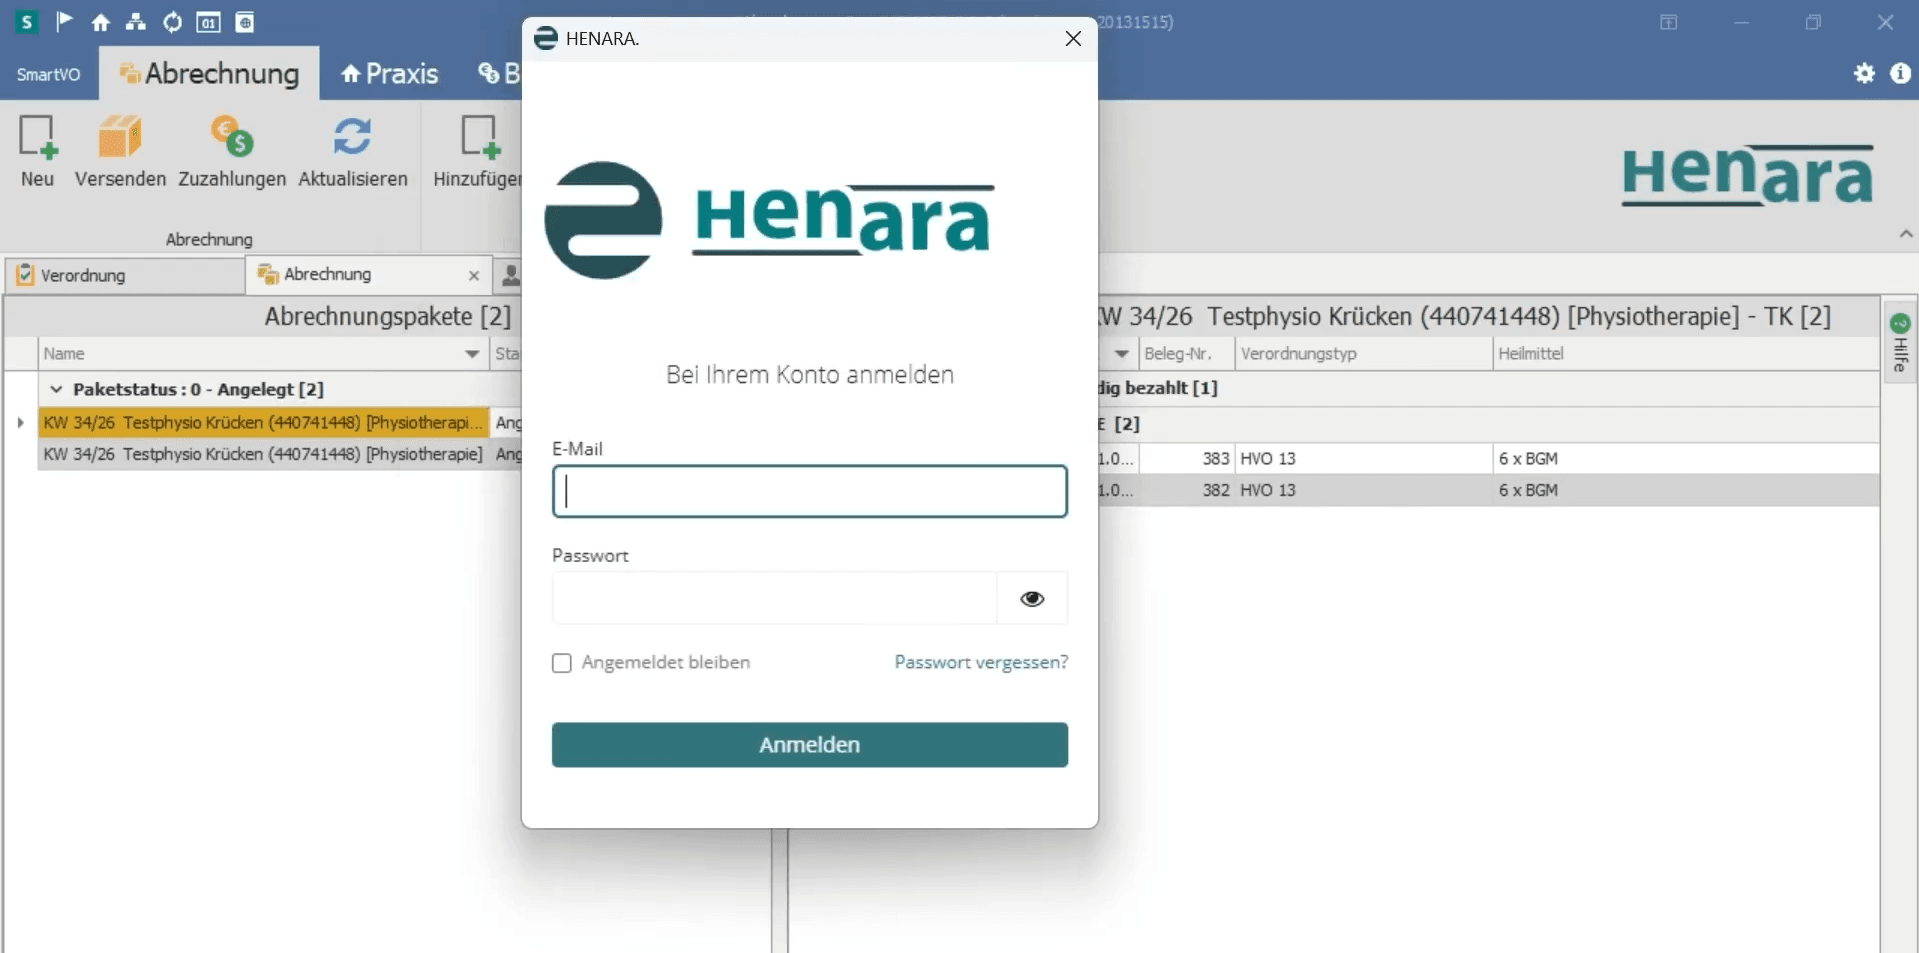
Task: Focus the Passwort input field
Action: click(x=775, y=598)
